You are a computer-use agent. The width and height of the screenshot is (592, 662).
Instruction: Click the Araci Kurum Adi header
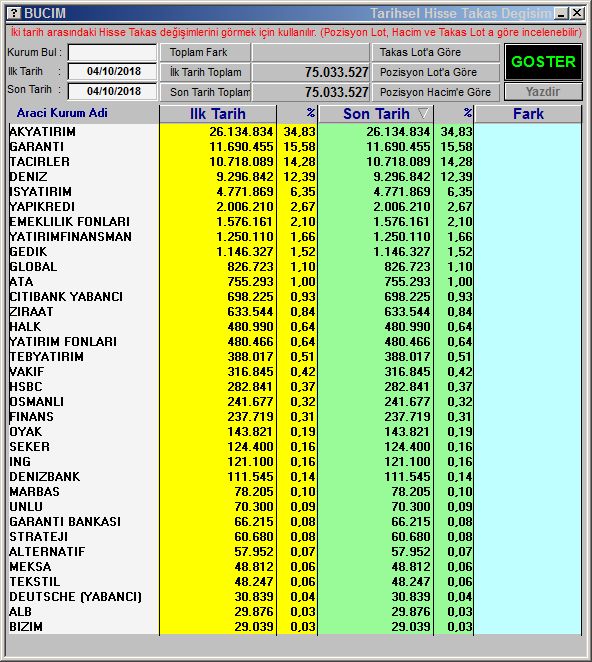(x=62, y=113)
